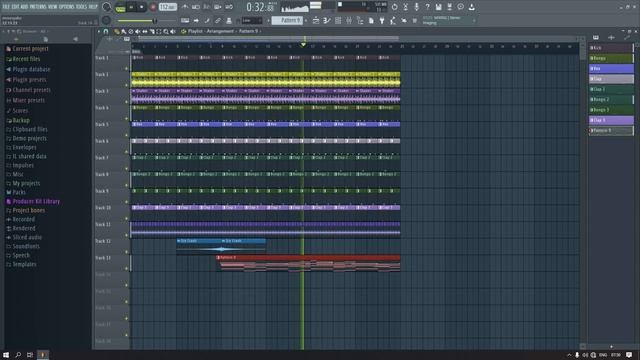The image size is (640, 360).
Task: Toggle playlist snap magnet
Action: tap(106, 31)
